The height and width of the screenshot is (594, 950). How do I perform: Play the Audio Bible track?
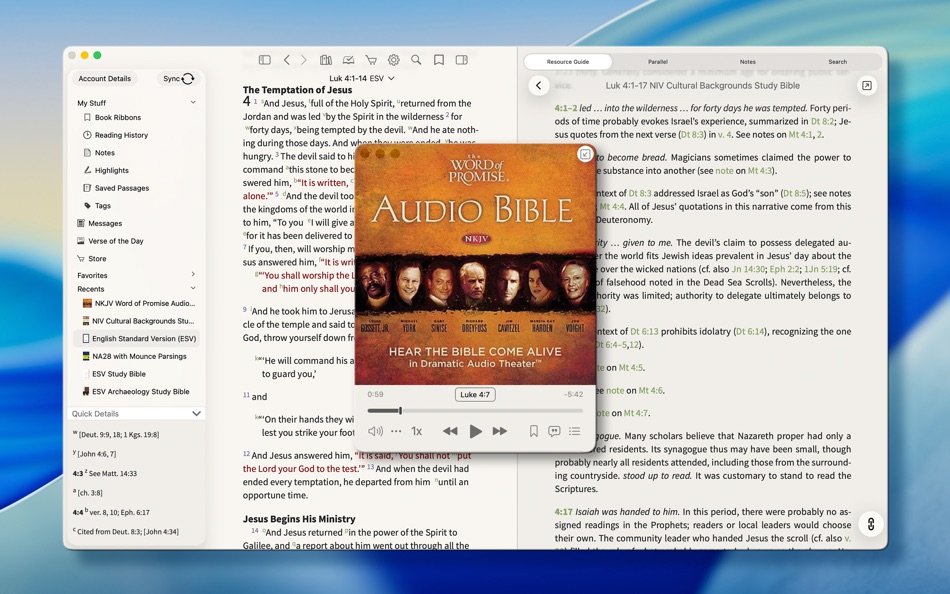(475, 430)
